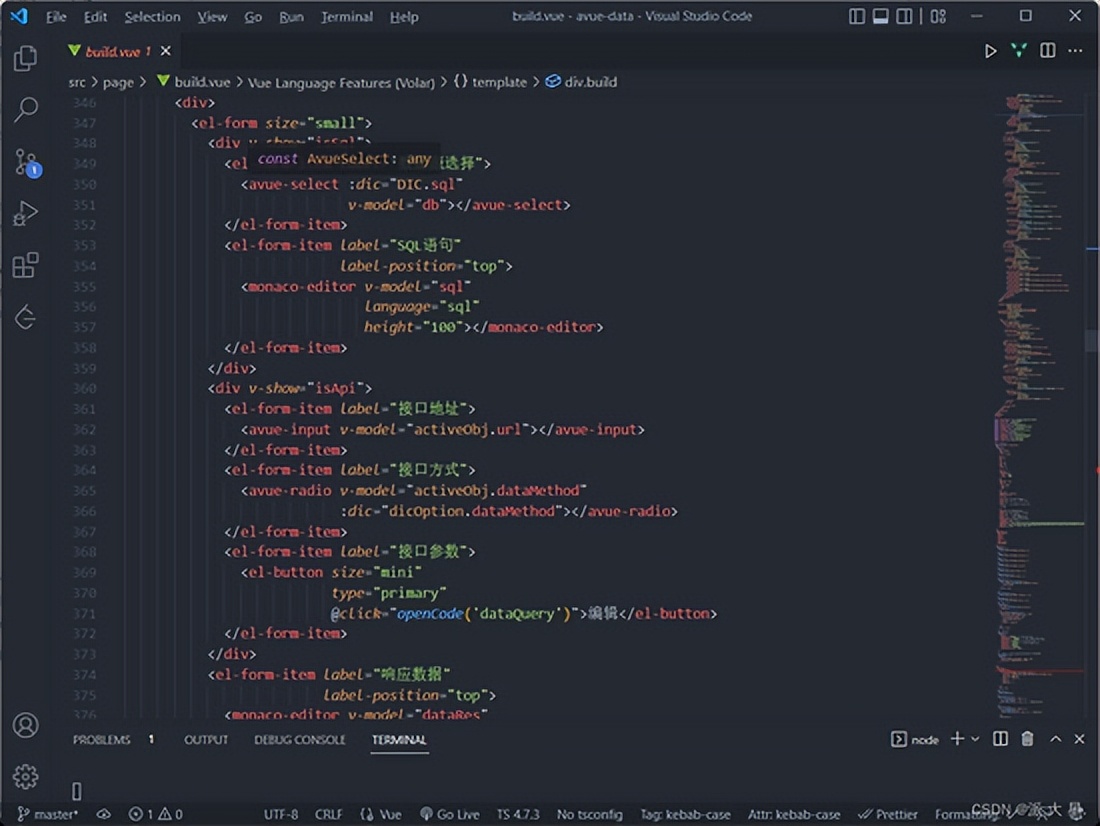Click Go Live in the status bar

point(450,814)
